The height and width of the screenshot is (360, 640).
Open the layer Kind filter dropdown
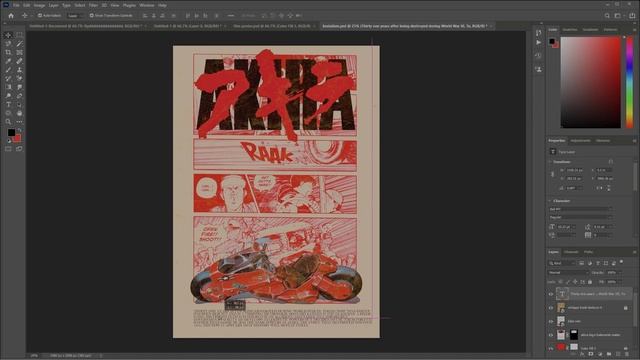click(562, 263)
